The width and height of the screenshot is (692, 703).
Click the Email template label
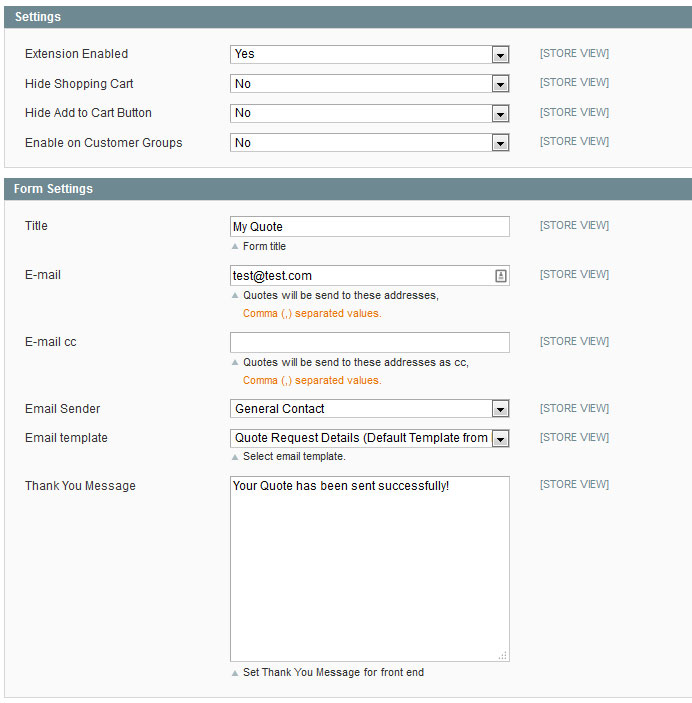click(66, 438)
